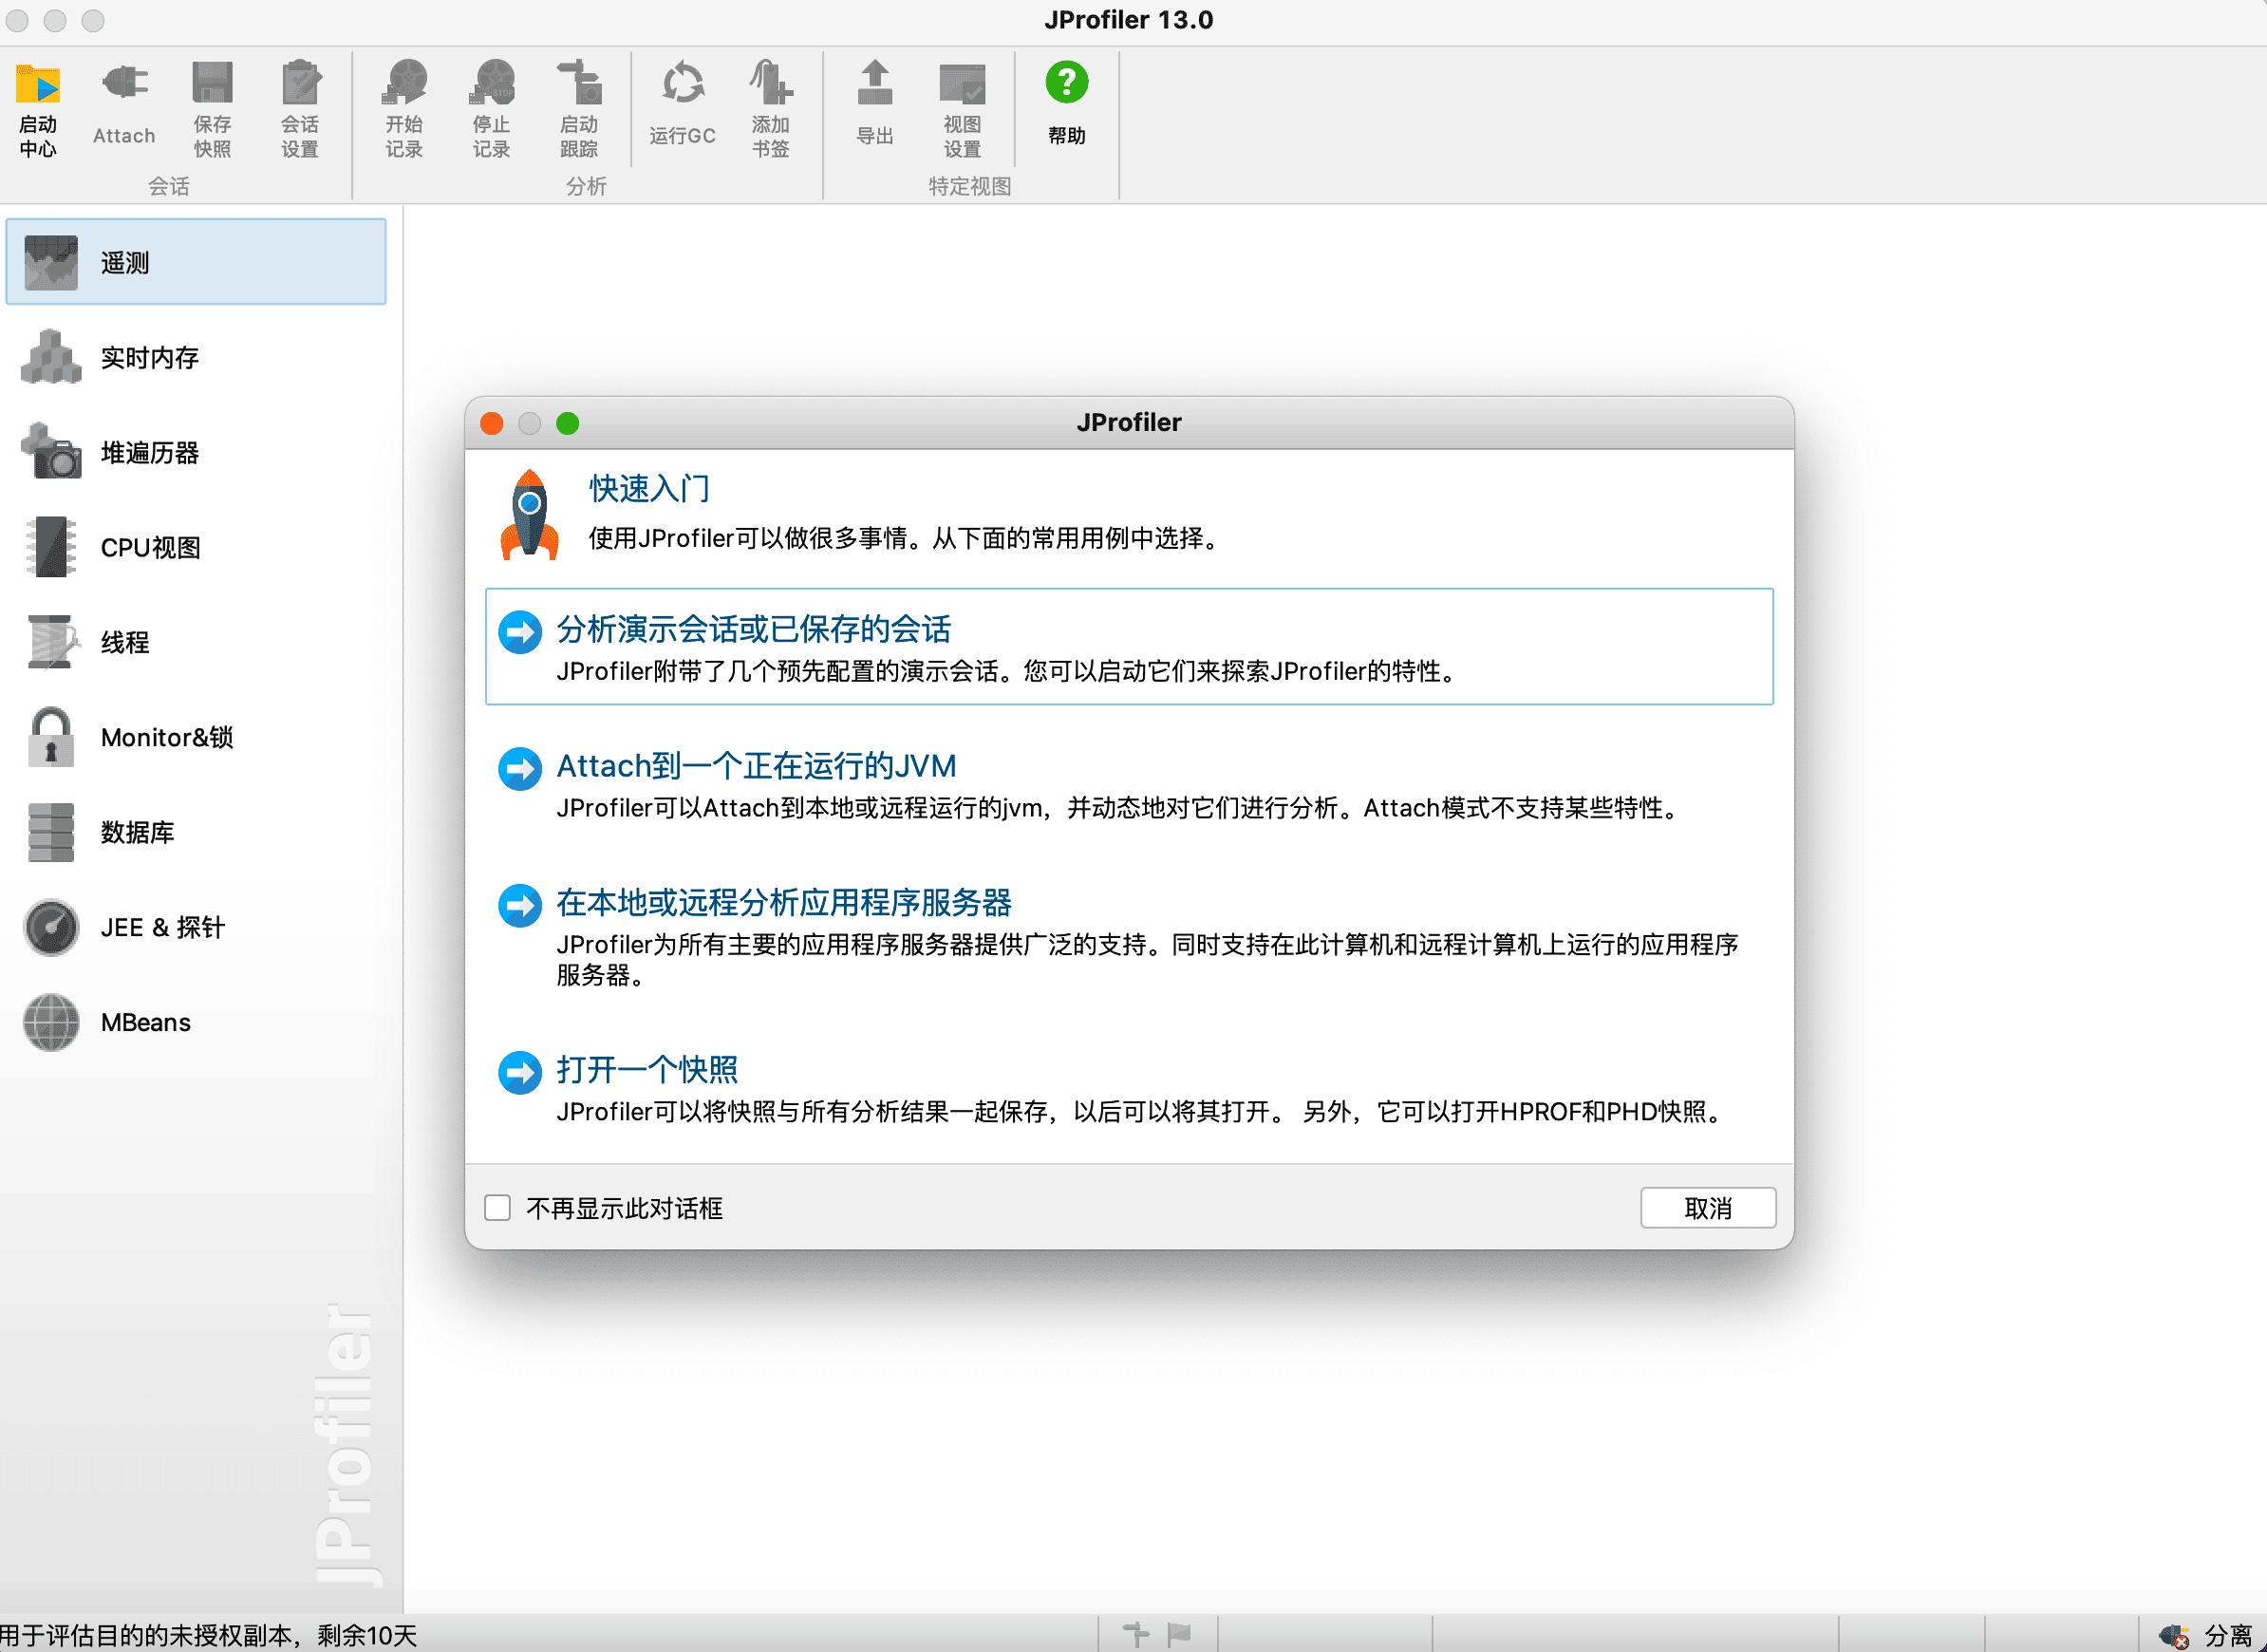Select 线程 threads in sidebar
This screenshot has height=1652, width=2267.
[x=125, y=643]
